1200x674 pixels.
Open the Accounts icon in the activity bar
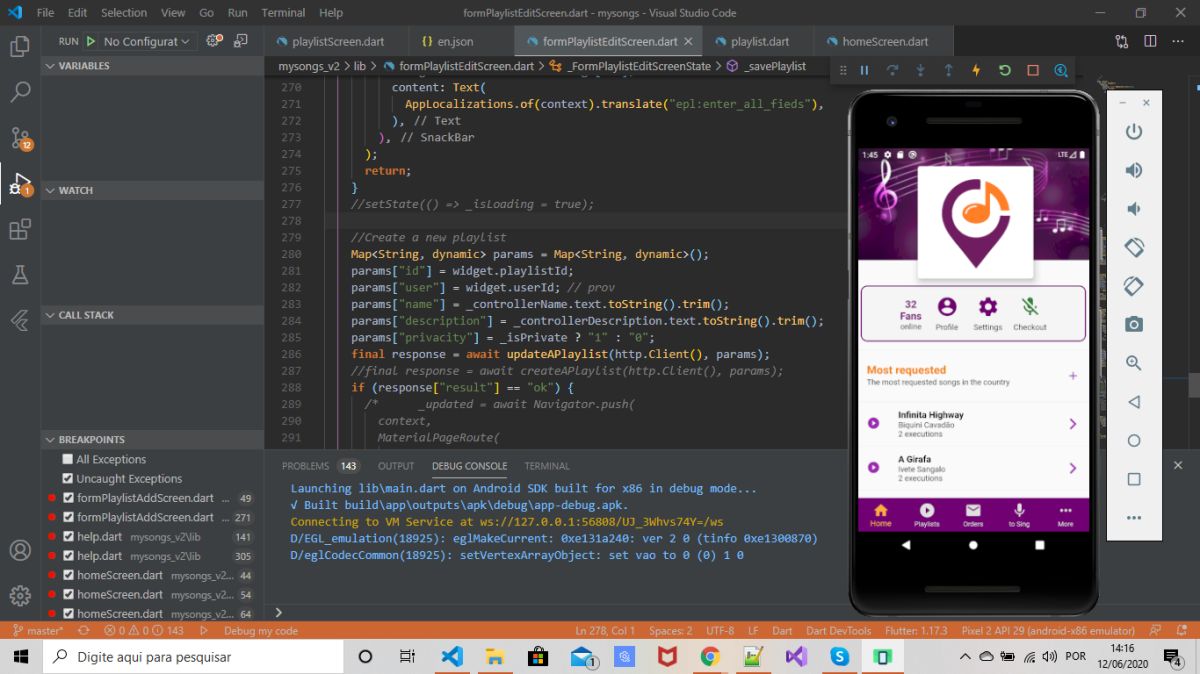click(x=20, y=550)
